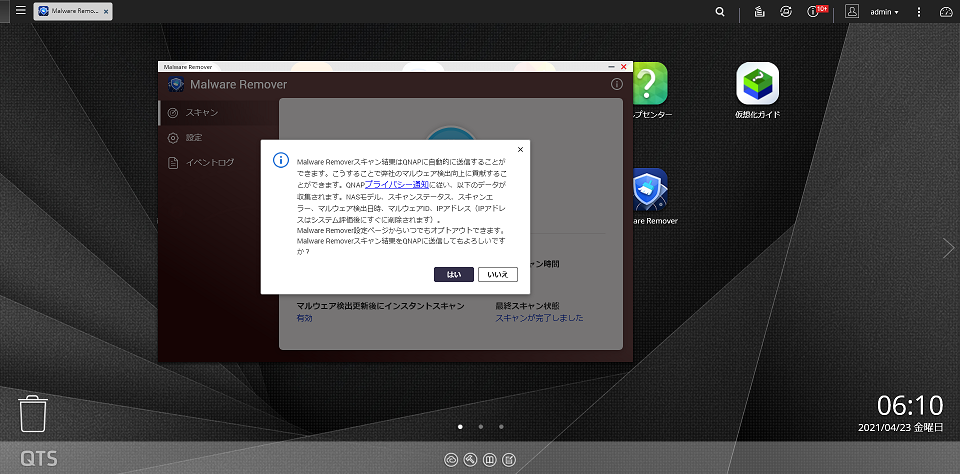The image size is (960, 474).
Task: Minimize the Malware Remover window
Action: click(611, 66)
